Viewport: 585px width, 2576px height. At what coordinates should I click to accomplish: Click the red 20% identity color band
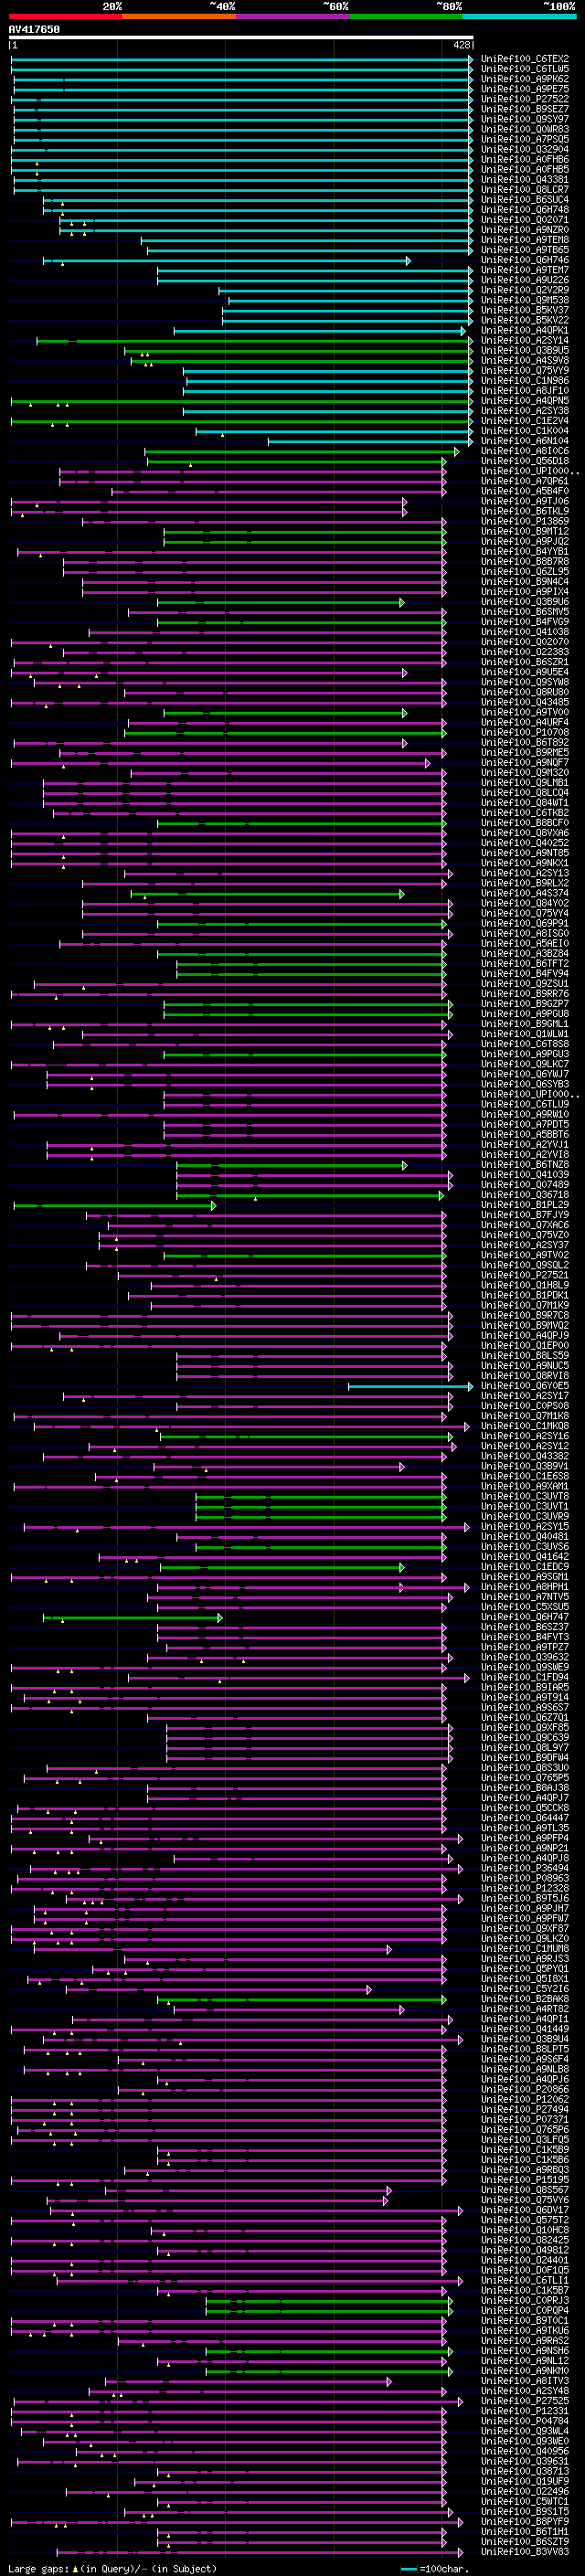(x=65, y=16)
